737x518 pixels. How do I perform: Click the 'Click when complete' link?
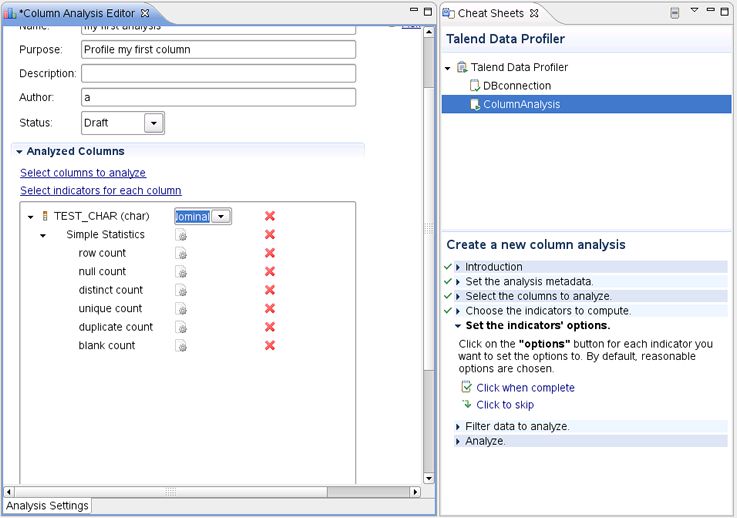pos(525,388)
